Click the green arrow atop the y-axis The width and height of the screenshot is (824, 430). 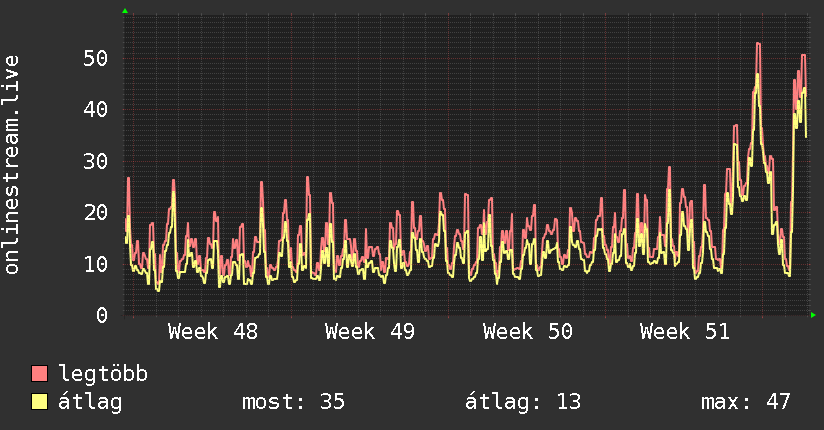coord(125,11)
